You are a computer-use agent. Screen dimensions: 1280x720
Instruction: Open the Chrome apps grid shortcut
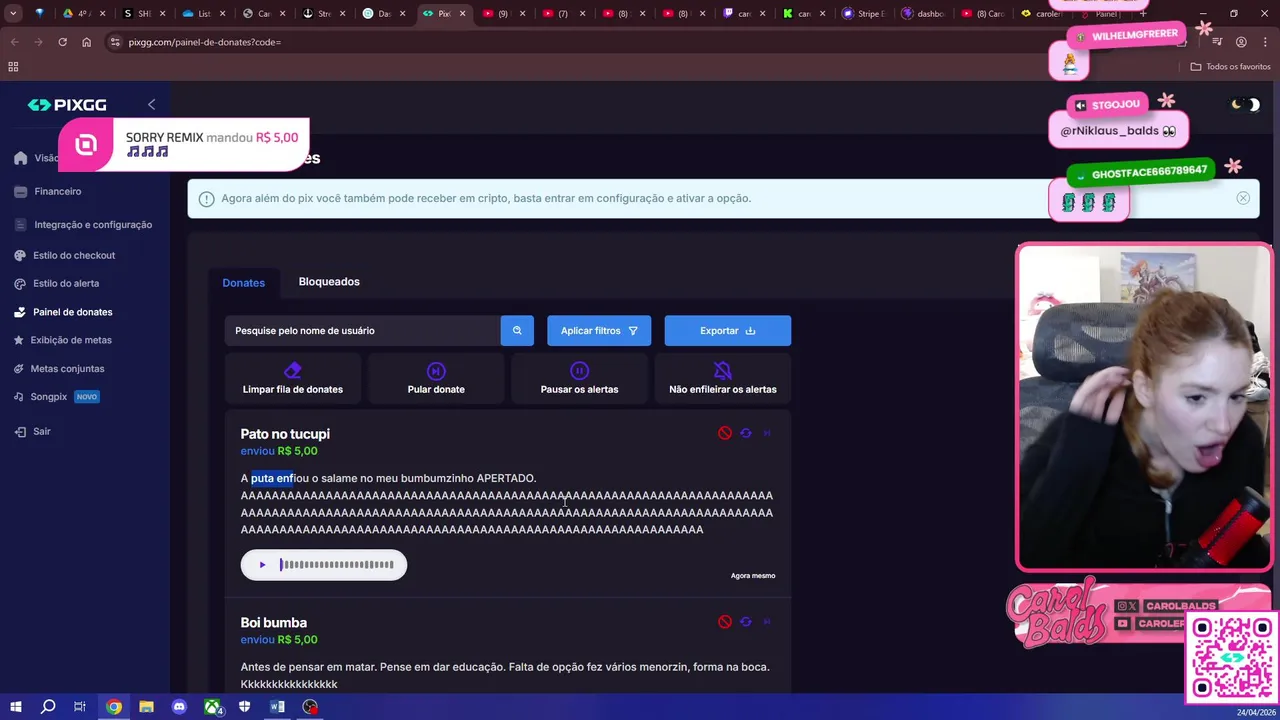coord(13,67)
